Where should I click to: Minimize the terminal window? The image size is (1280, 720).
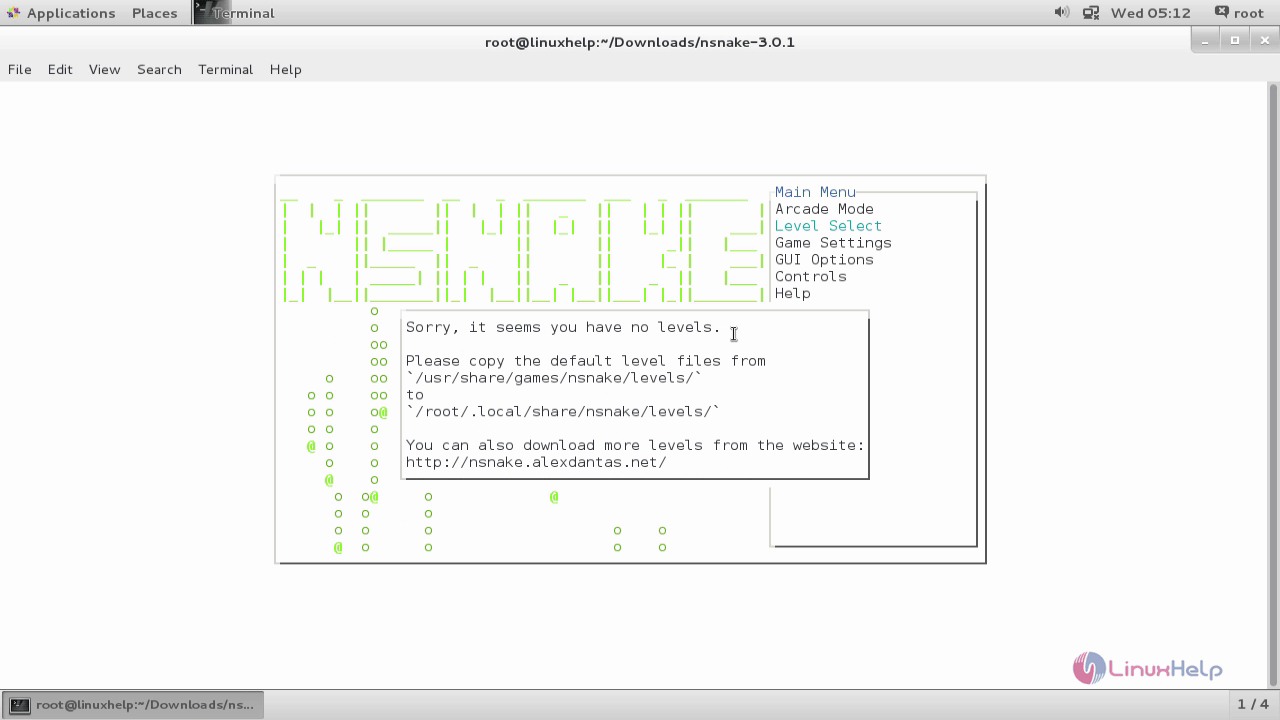[x=1207, y=40]
